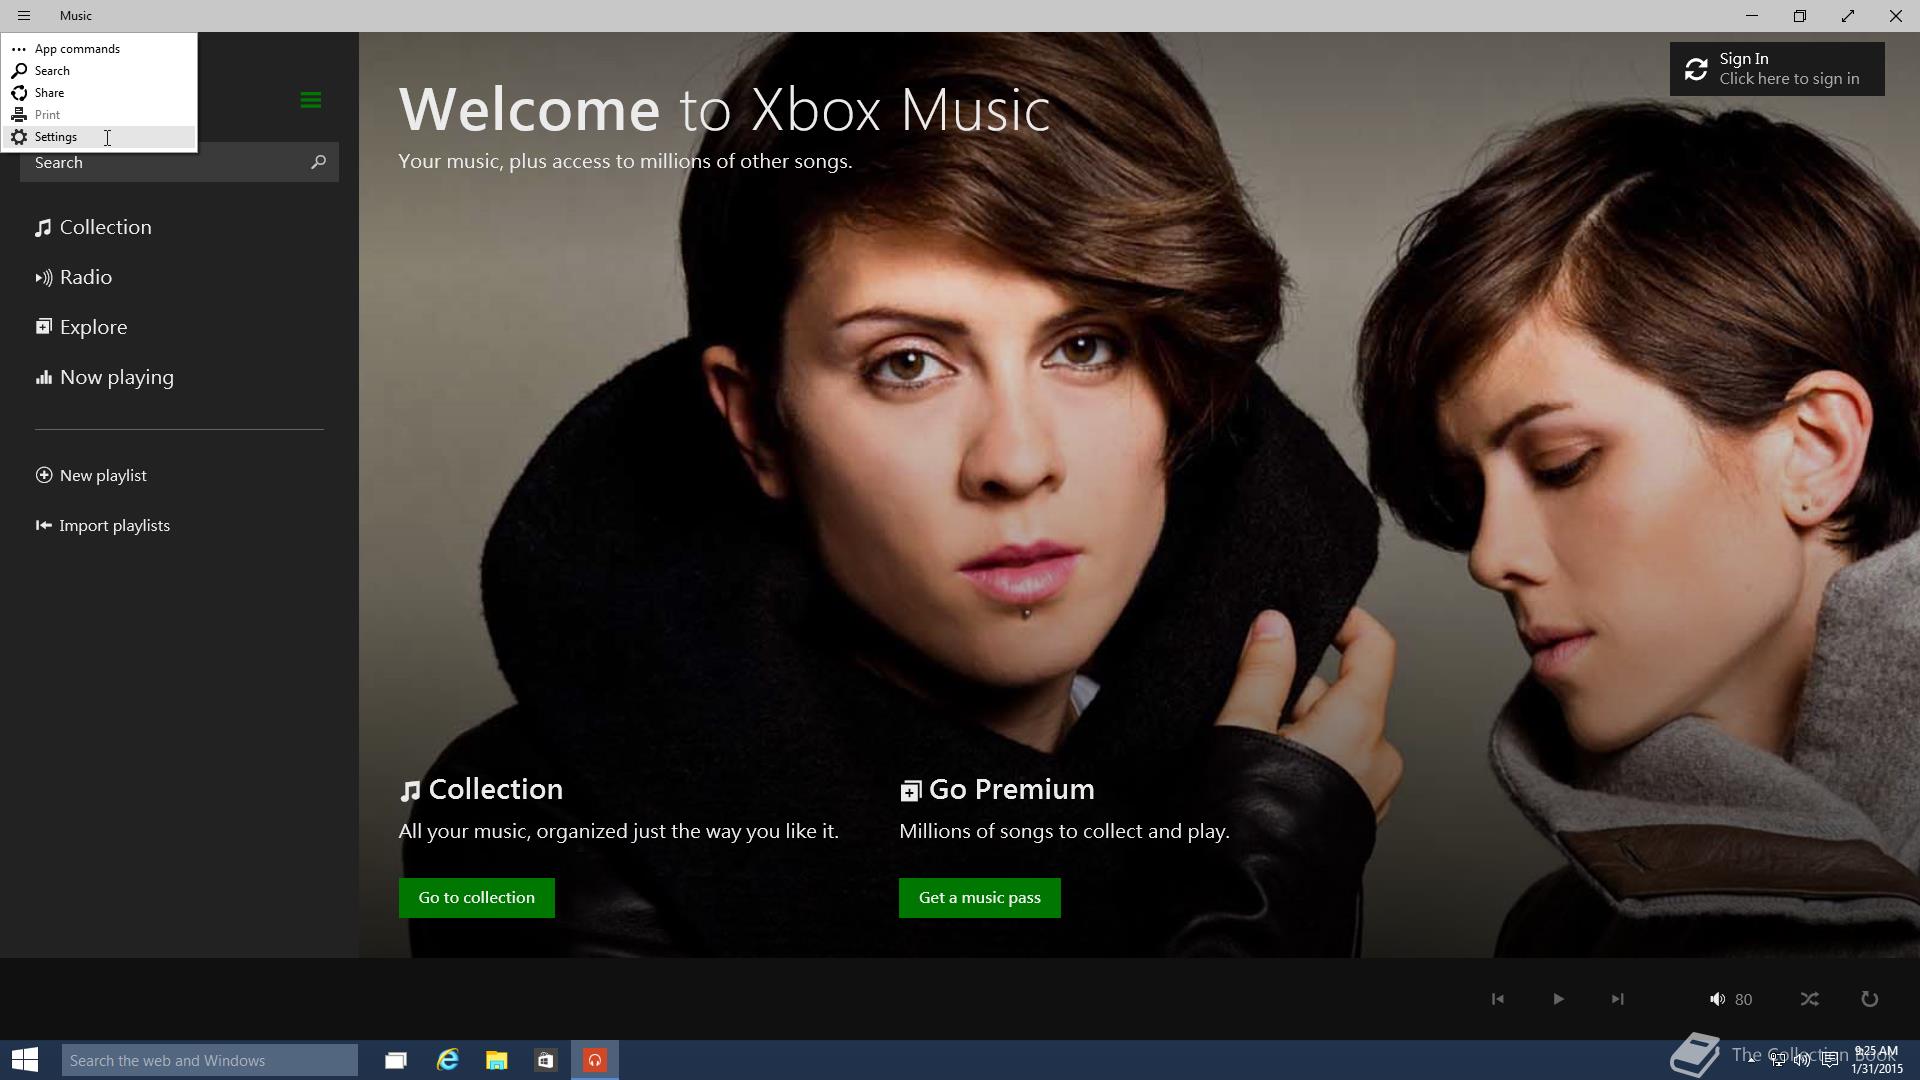The image size is (1920, 1080).
Task: Skip to next track
Action: click(x=1618, y=999)
